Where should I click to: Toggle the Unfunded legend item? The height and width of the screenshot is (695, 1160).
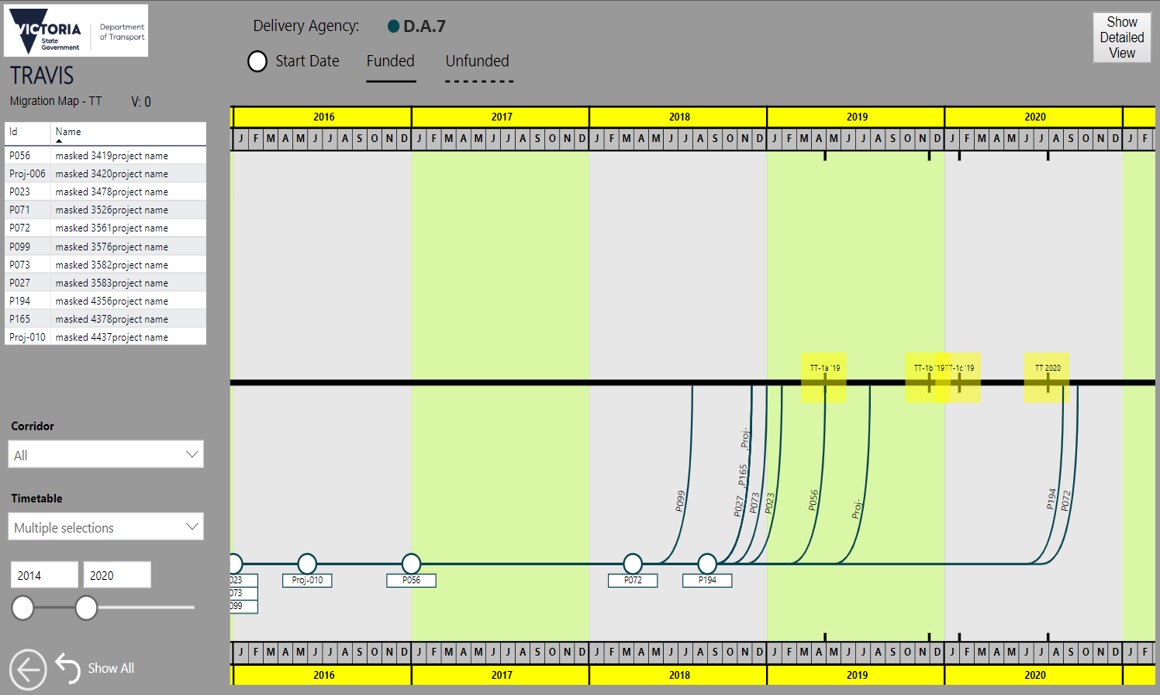coord(477,61)
